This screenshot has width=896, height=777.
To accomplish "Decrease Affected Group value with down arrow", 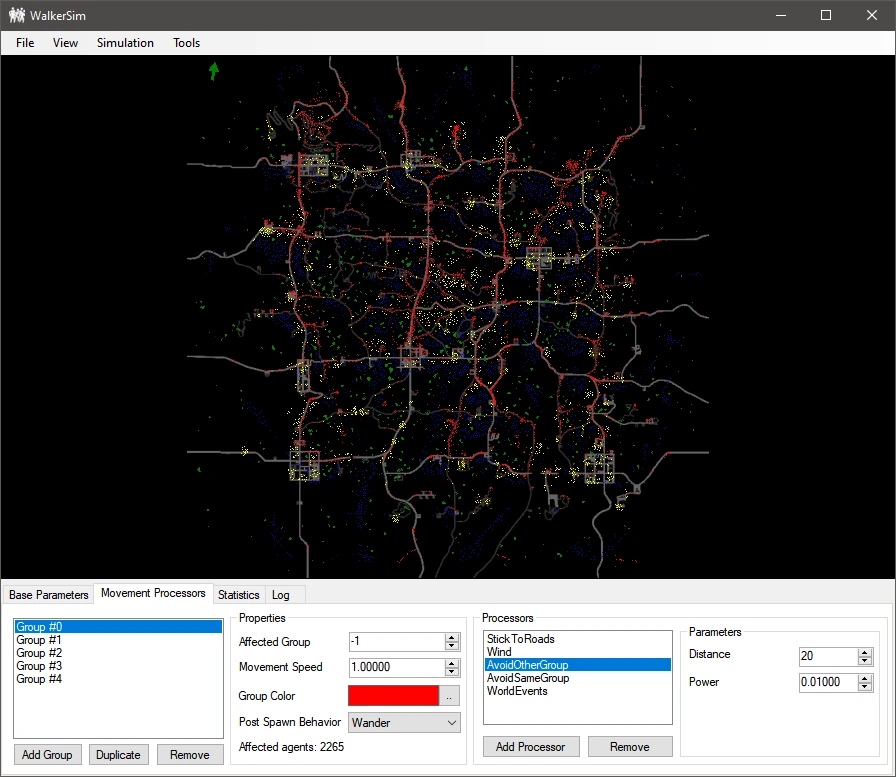I will pos(452,647).
